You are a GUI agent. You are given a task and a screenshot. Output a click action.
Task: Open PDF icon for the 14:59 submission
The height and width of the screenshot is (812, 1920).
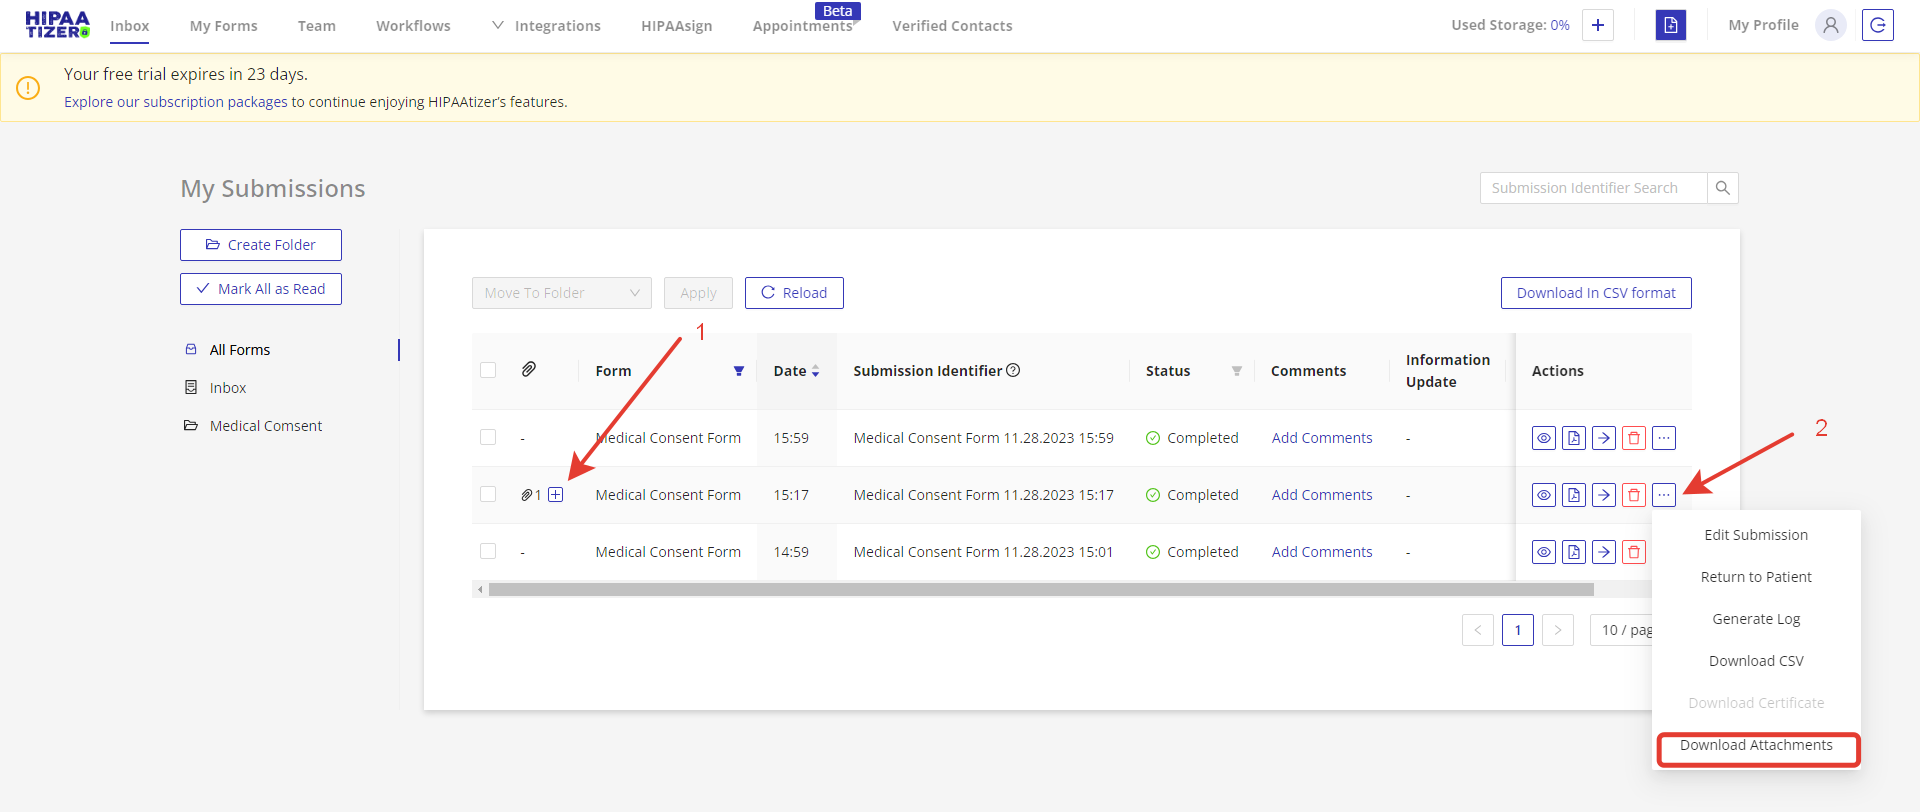tap(1574, 552)
